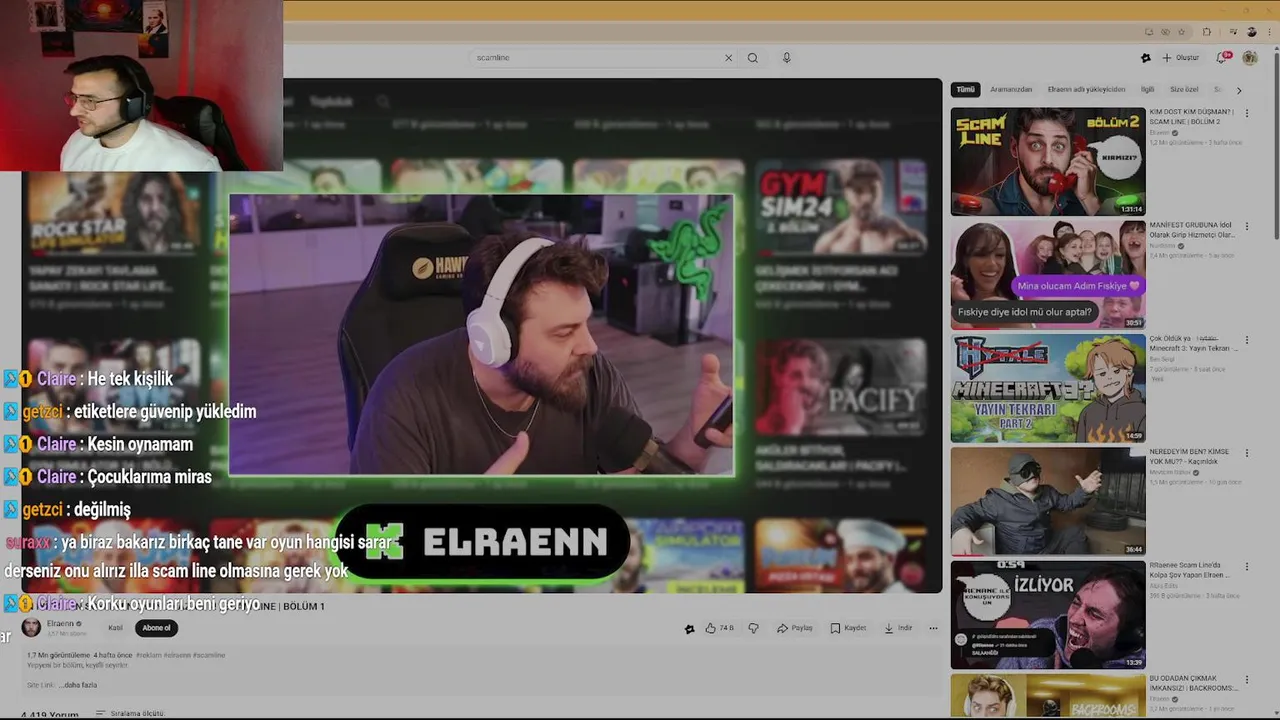The image size is (1280, 720).
Task: Open BU ODADAN ÇIKMAK İMKANSIZ title
Action: (1192, 683)
